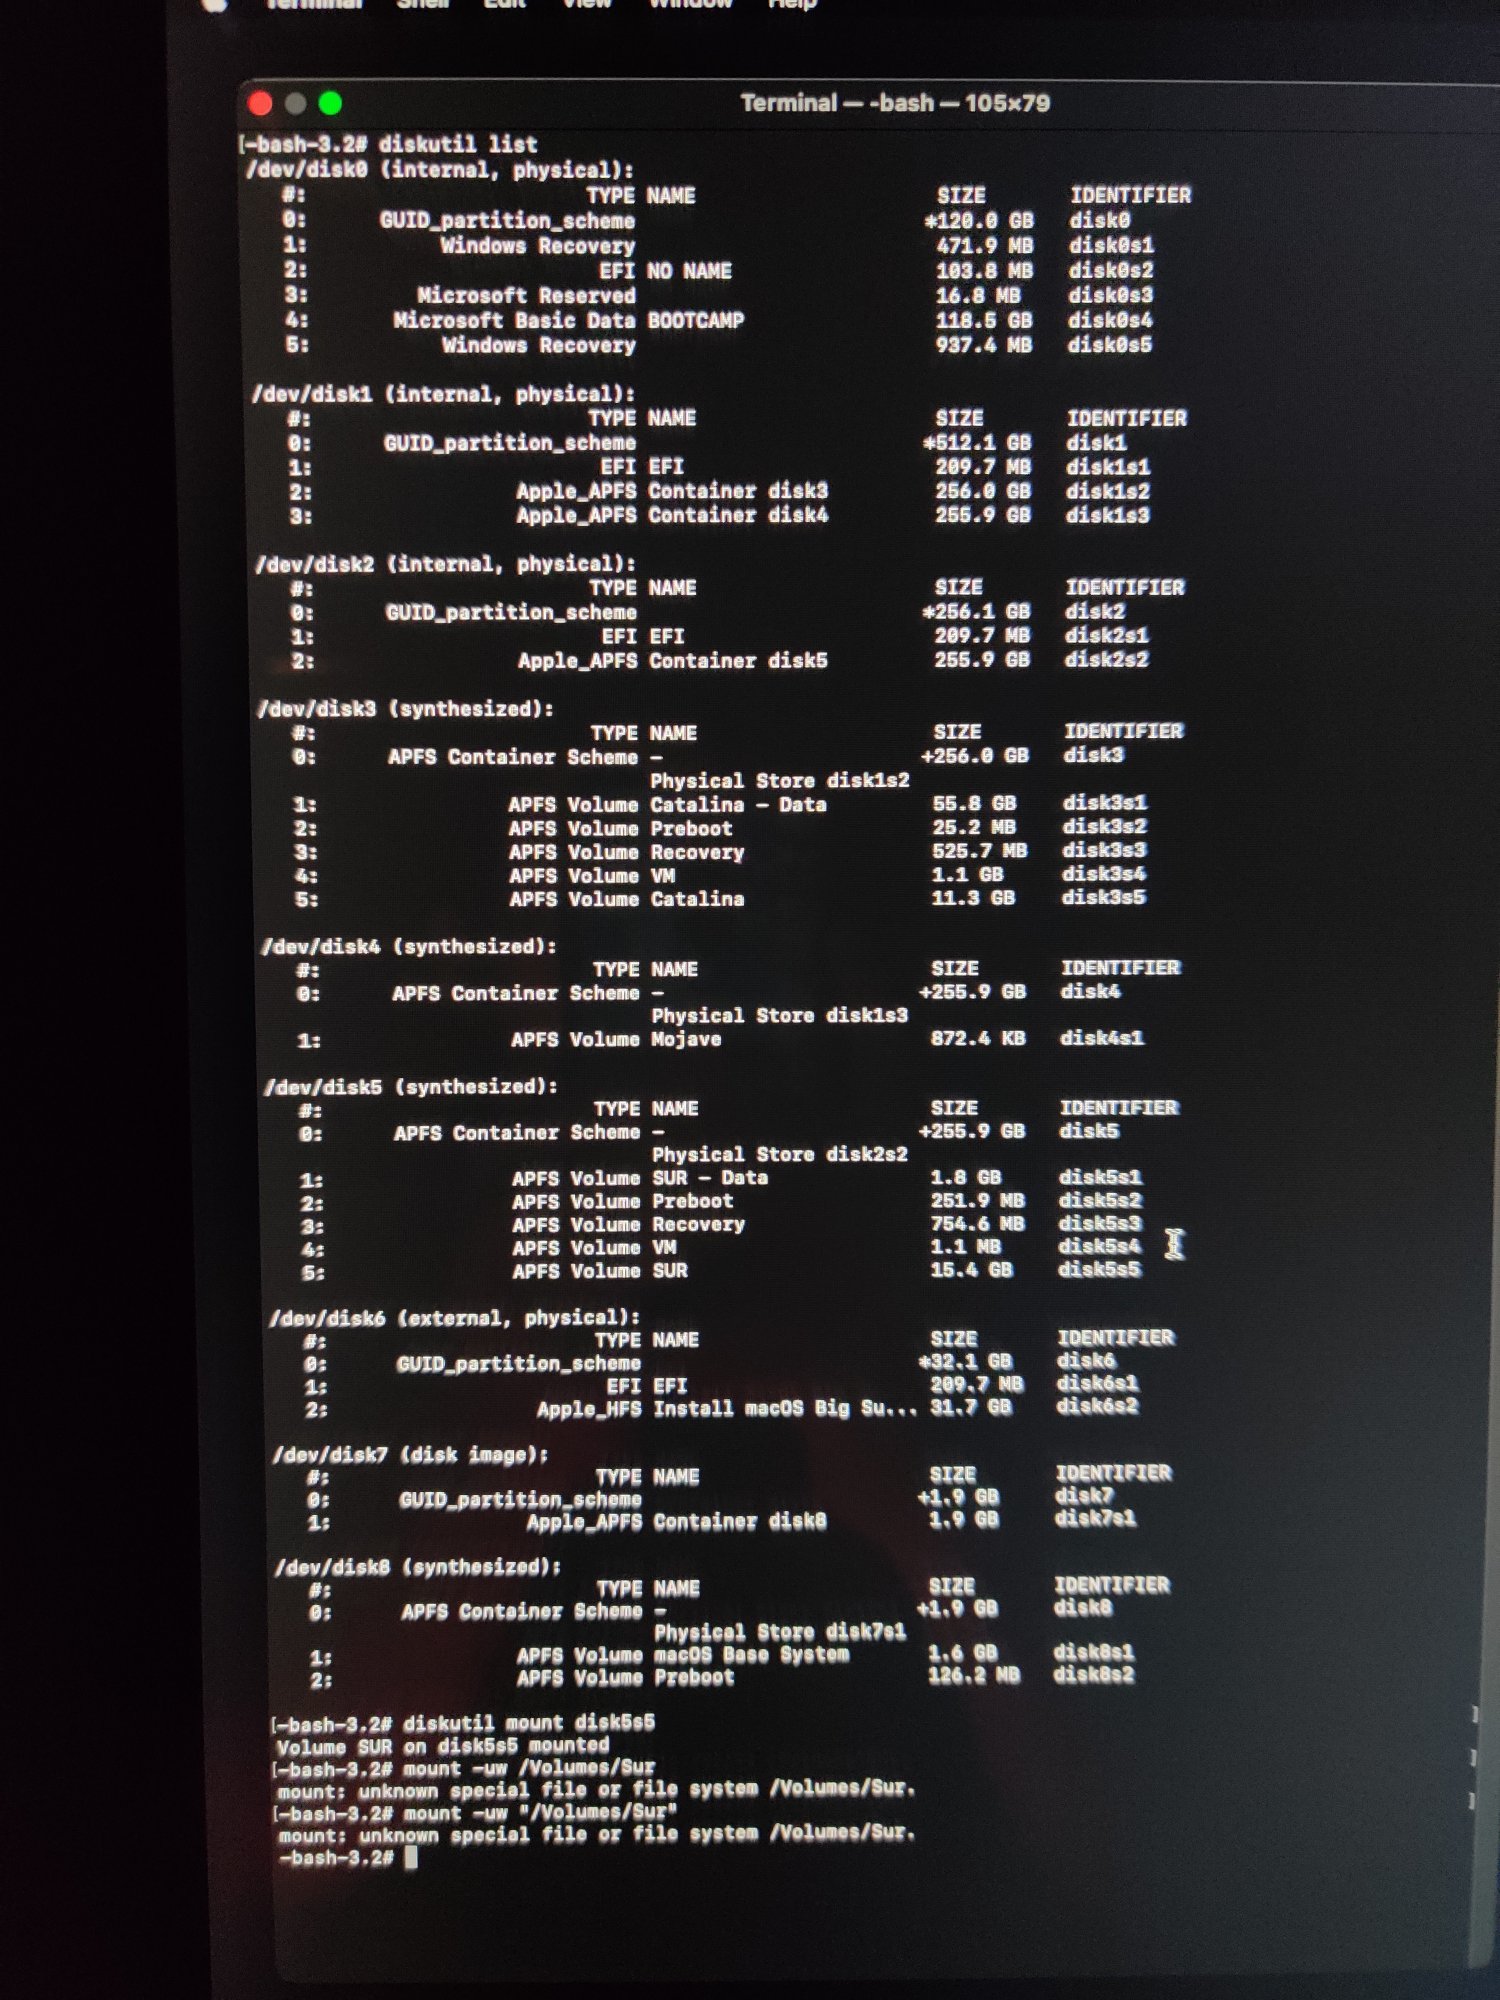Screen dimensions: 1500x2000
Task: Click the size value '31.7 GB'
Action: click(x=971, y=1407)
